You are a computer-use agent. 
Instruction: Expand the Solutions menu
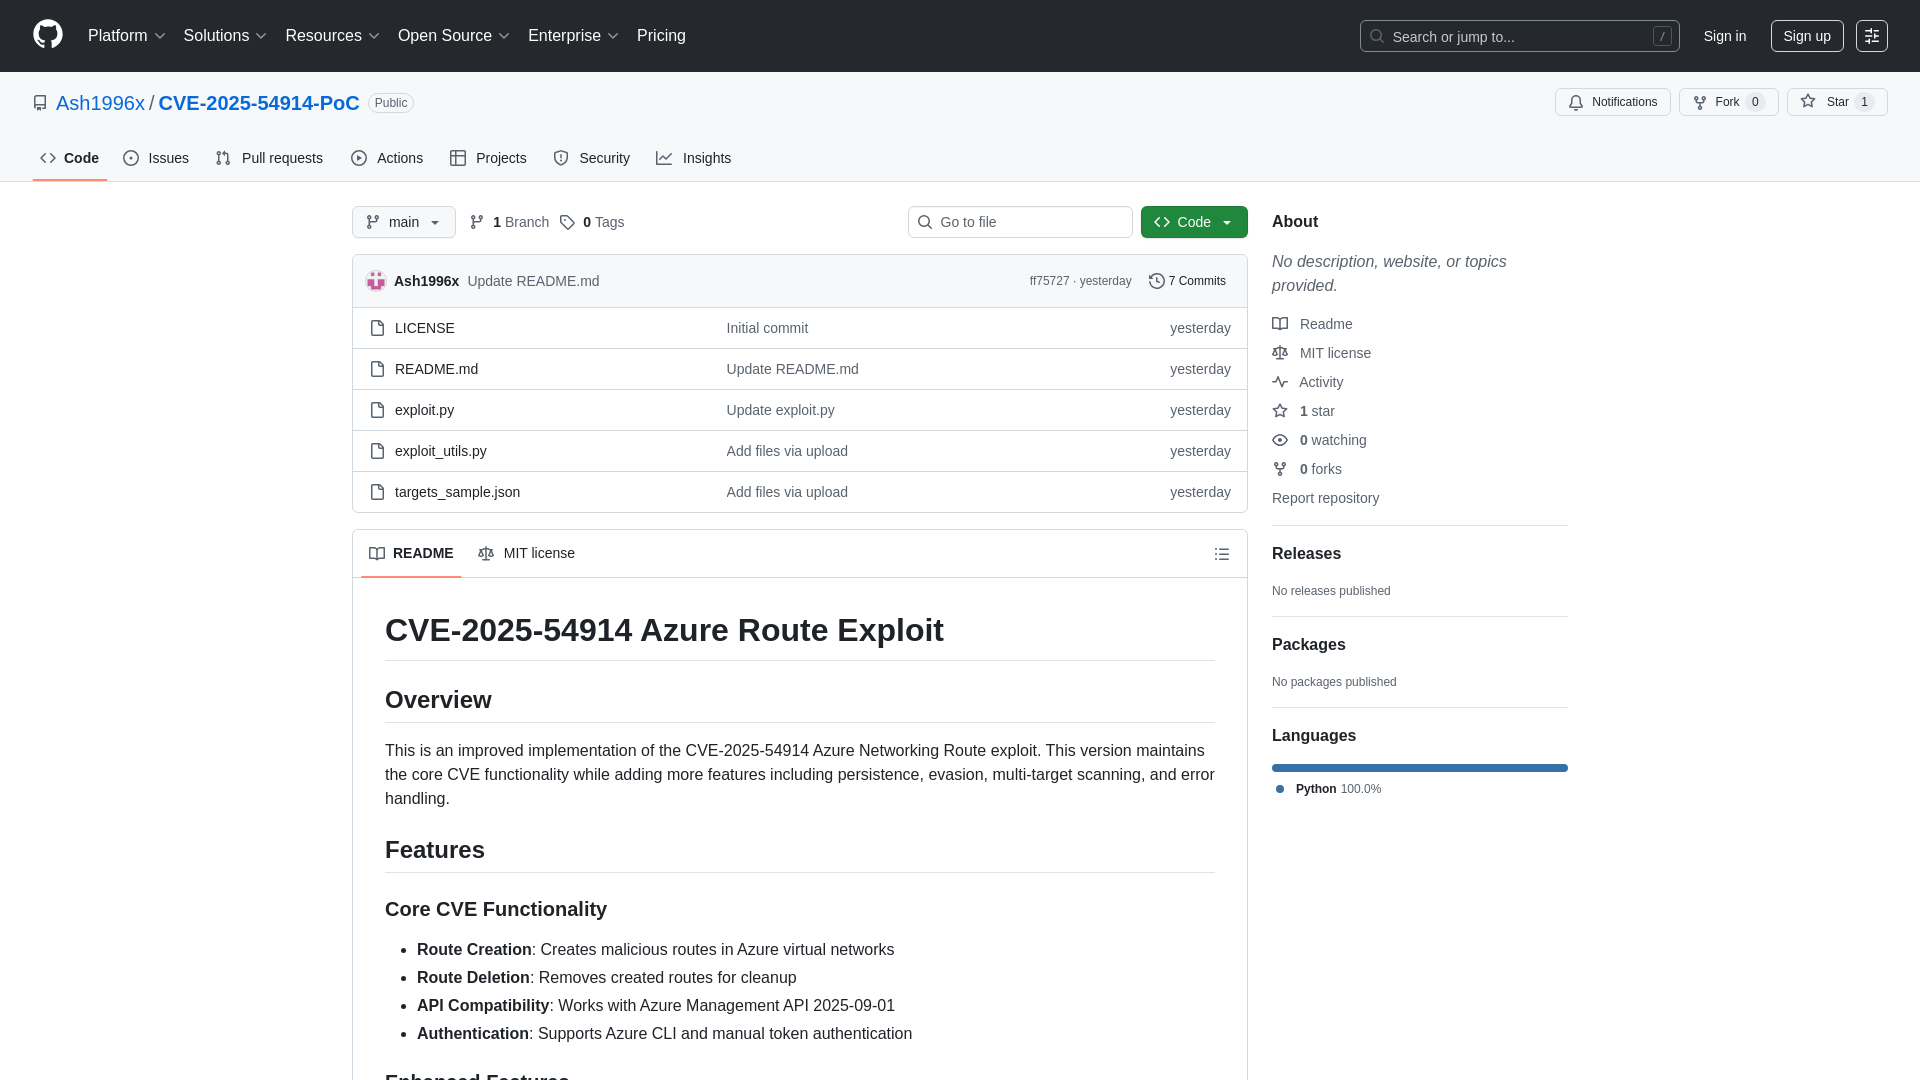225,36
